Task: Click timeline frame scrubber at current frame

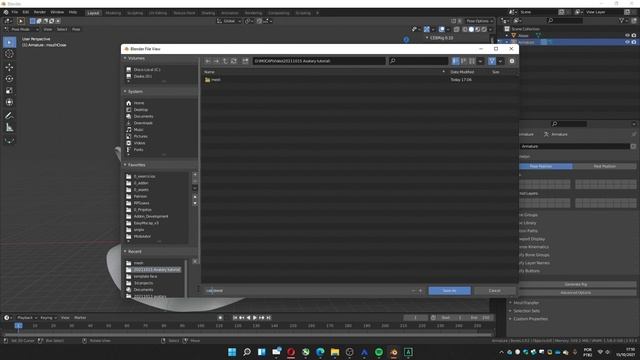Action: (x=18, y=326)
